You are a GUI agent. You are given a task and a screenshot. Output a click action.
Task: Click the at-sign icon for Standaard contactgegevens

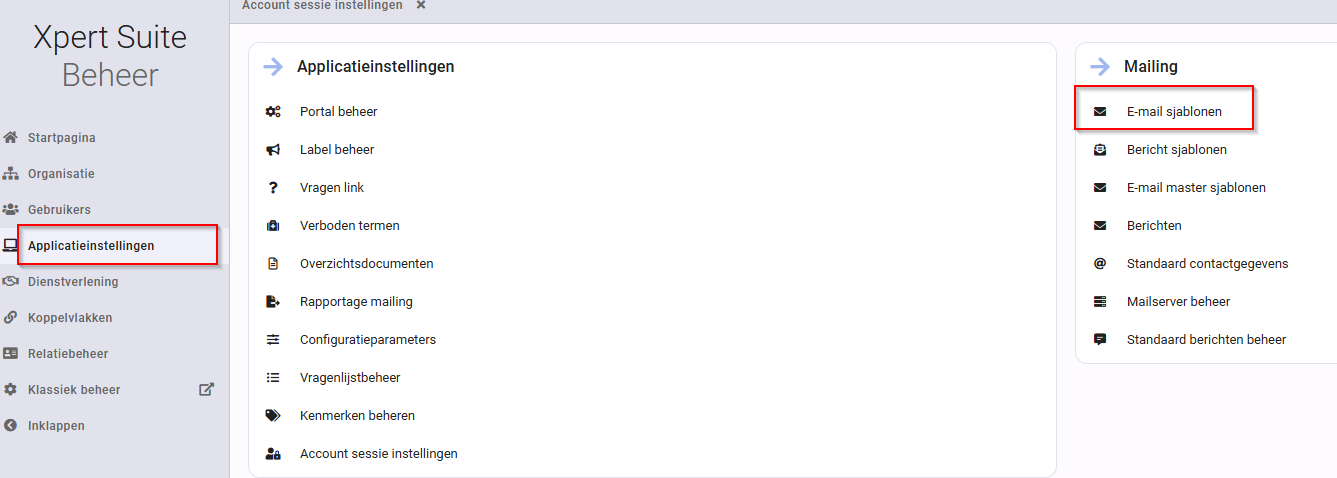click(x=1100, y=264)
